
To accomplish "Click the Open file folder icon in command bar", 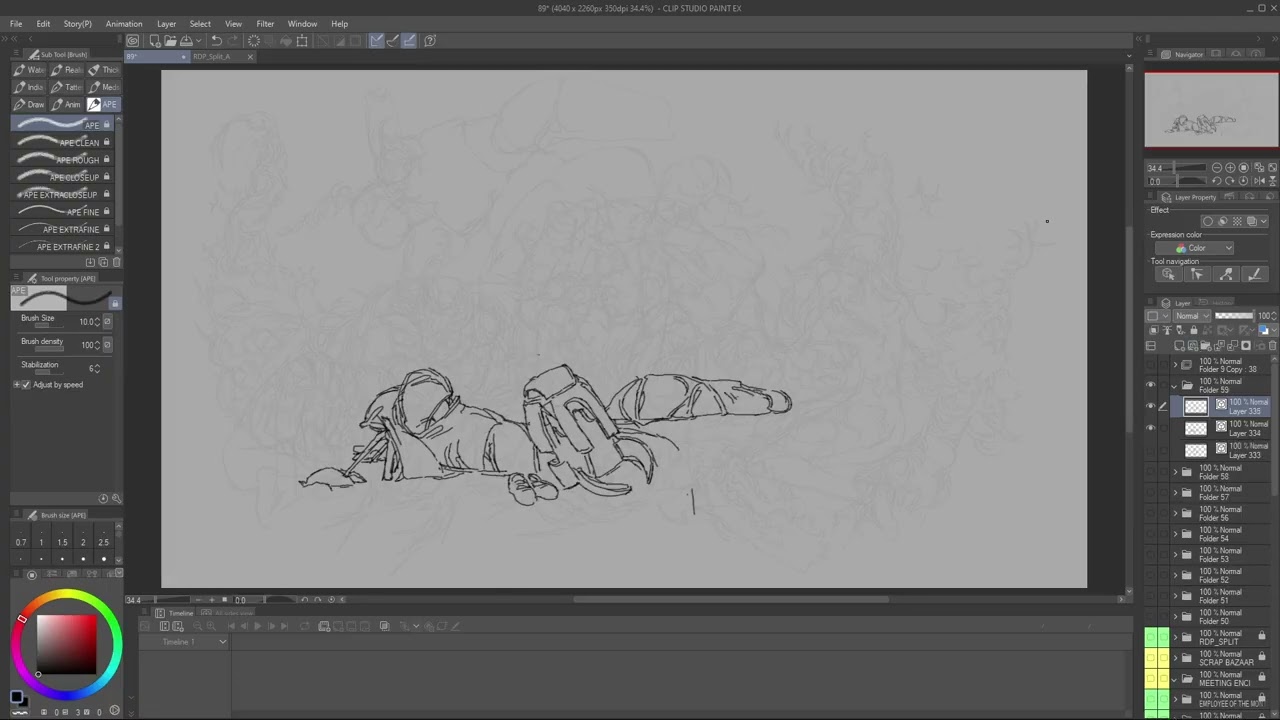I will [x=170, y=41].
